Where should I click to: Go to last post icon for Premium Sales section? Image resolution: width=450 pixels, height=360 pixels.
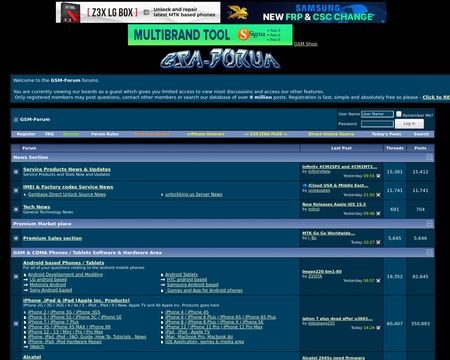pyautogui.click(x=378, y=242)
